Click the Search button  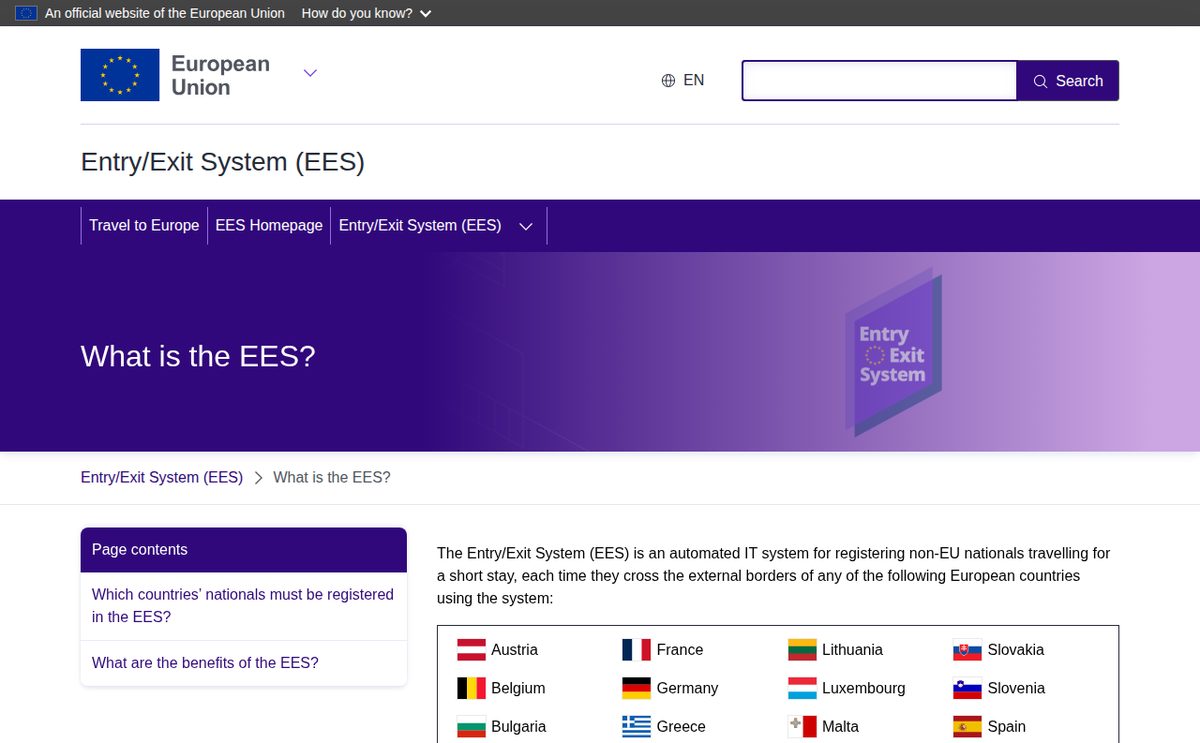pos(1068,81)
